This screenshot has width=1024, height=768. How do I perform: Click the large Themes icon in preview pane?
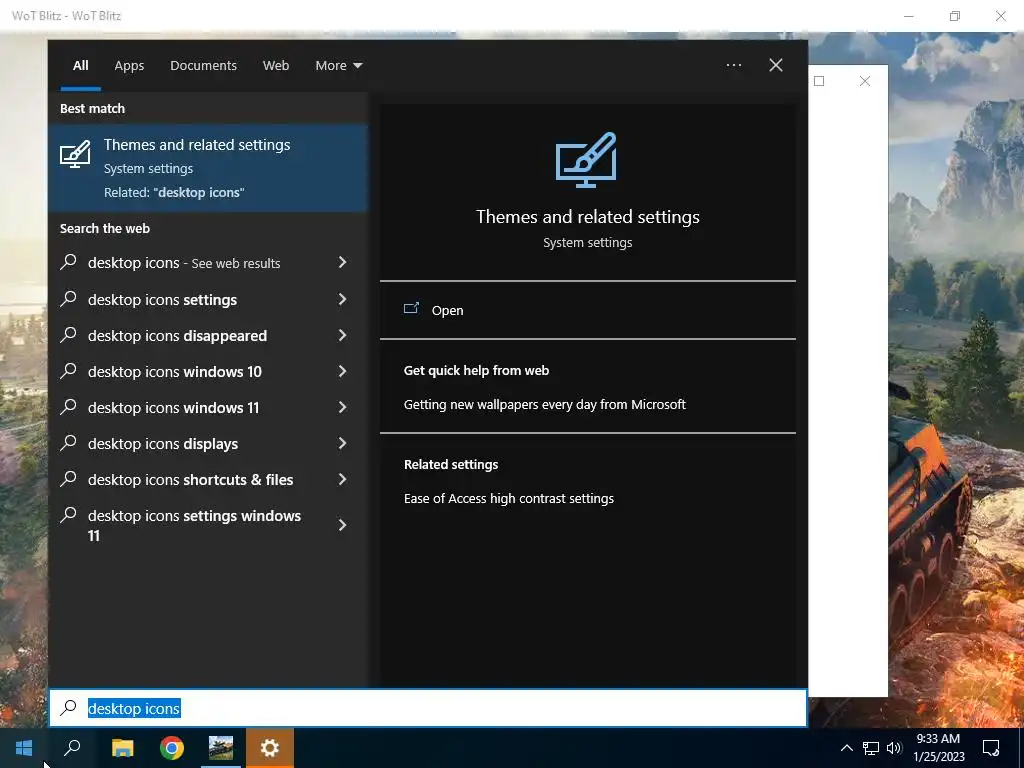[586, 160]
